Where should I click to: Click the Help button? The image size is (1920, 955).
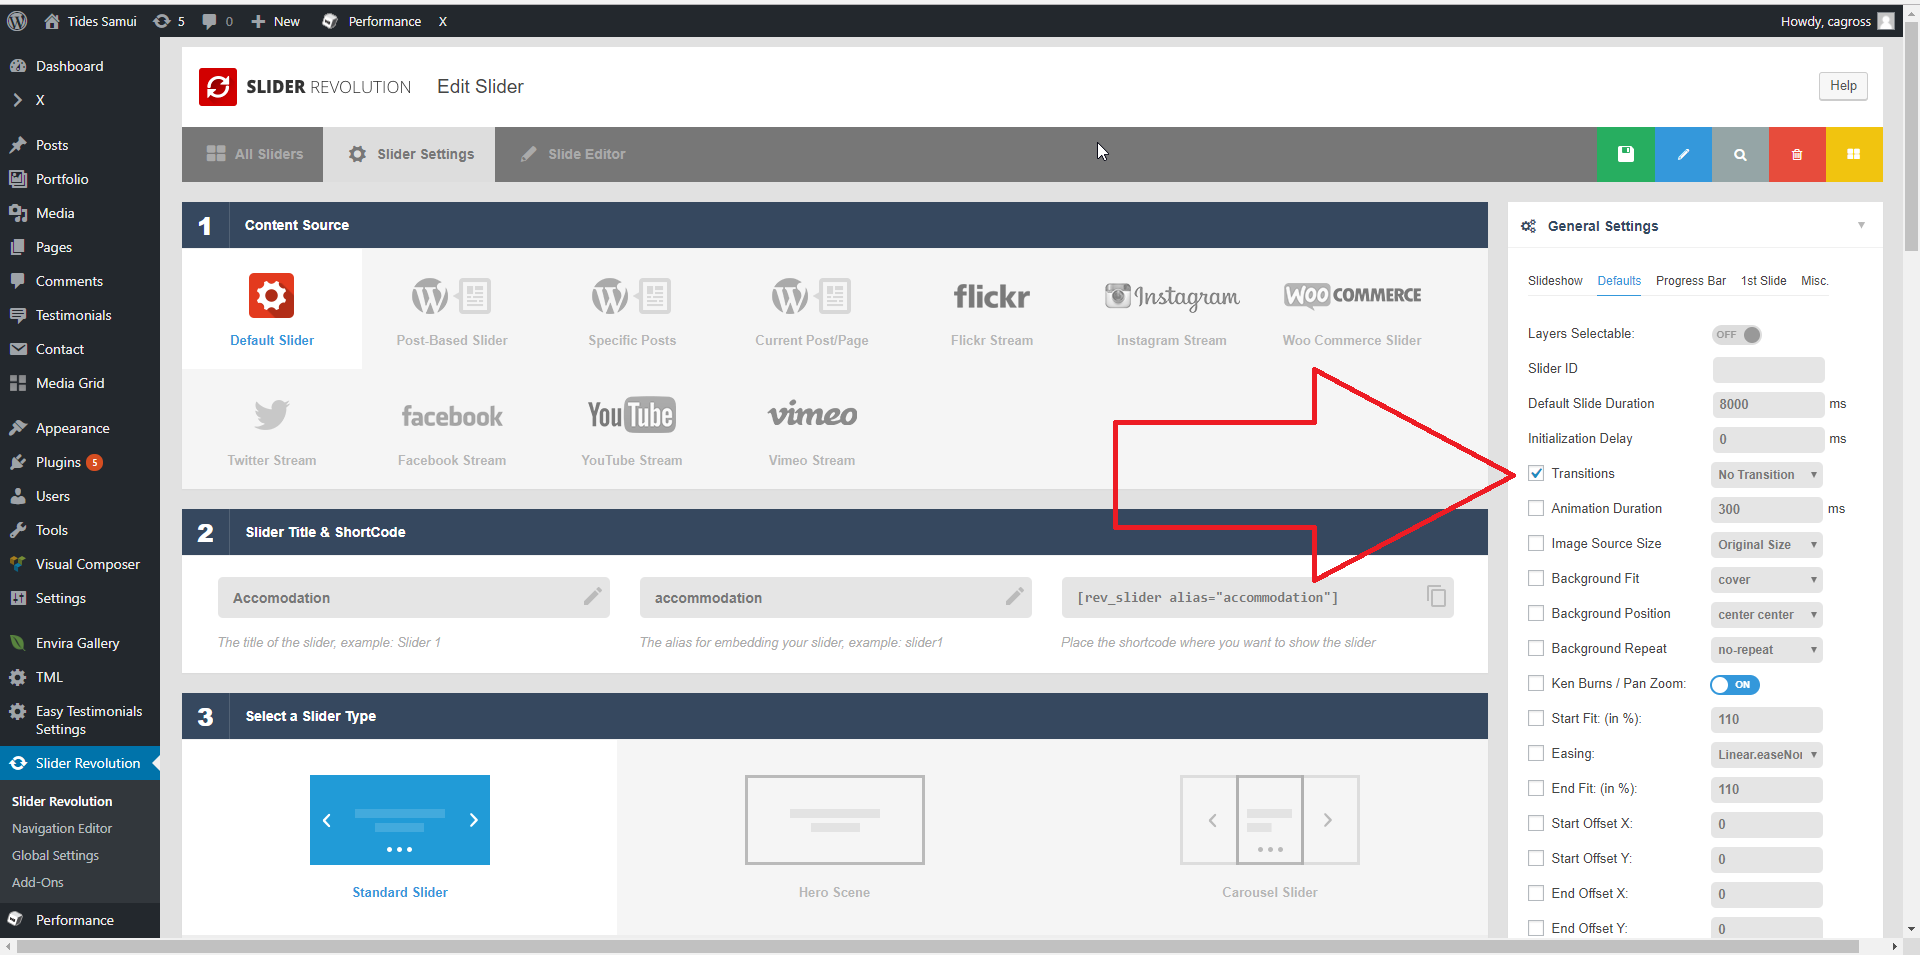(1843, 86)
